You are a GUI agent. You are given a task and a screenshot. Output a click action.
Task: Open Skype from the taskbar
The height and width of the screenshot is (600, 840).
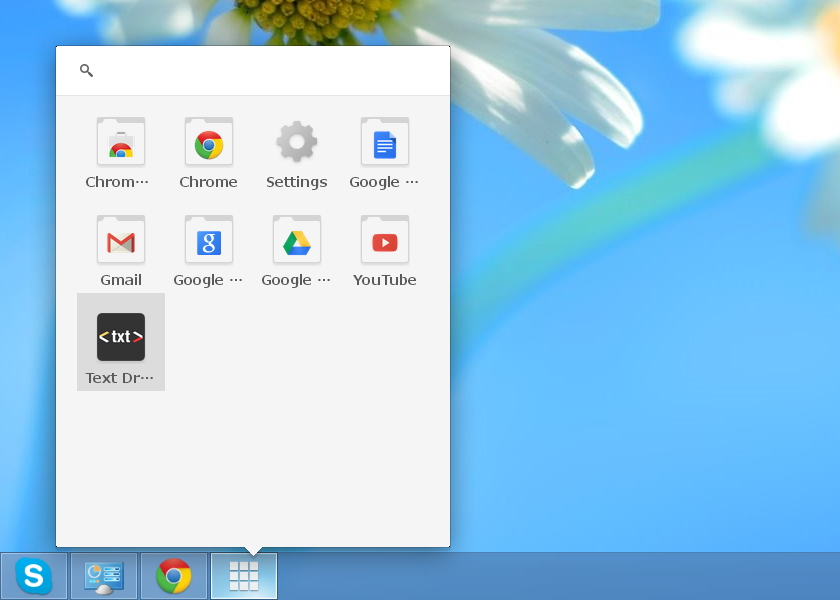click(x=34, y=576)
